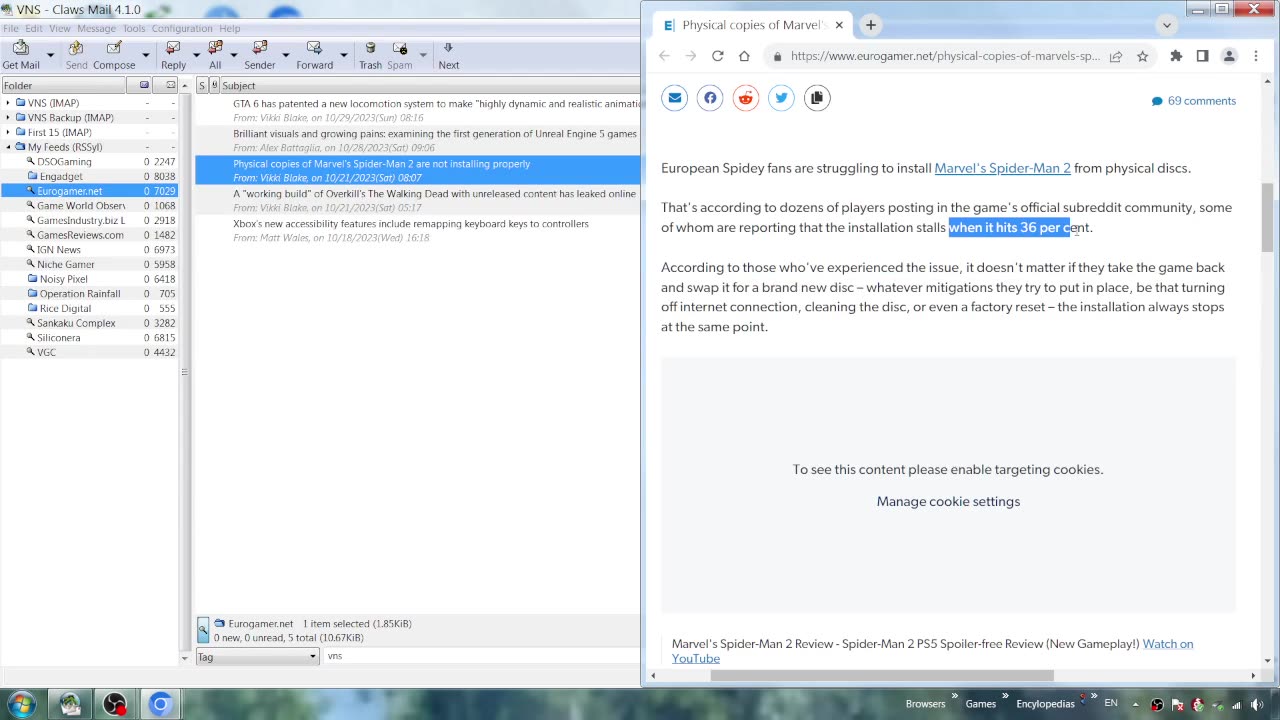Open the Tag search type dropdown
1280x720 pixels.
[257, 656]
